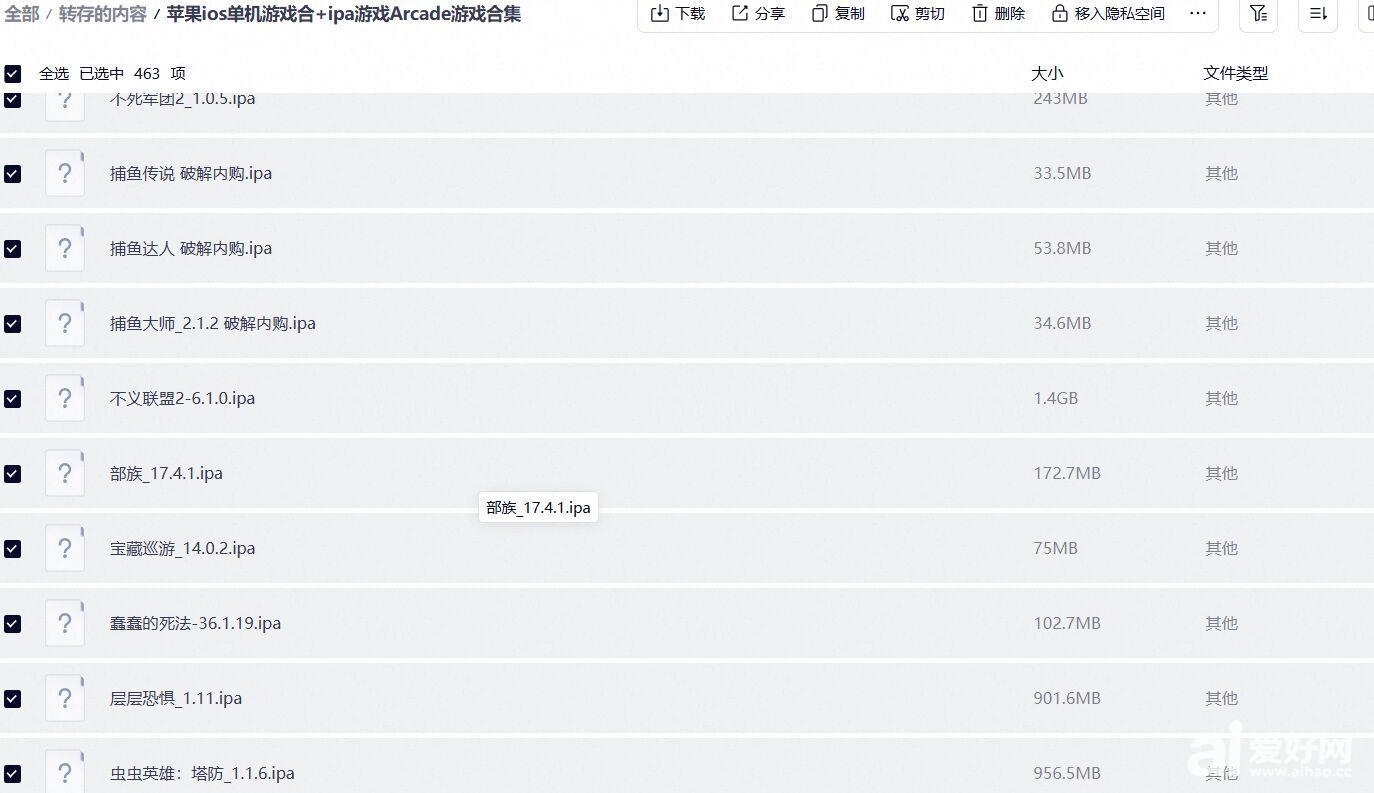Uncheck the 捕鱼达人 破解内购.ipa checkbox
Screen dimensions: 1374x793
coord(12,248)
